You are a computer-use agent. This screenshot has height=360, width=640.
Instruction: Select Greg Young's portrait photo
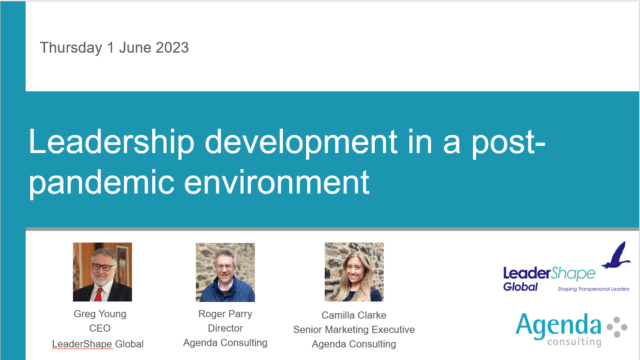pyautogui.click(x=102, y=272)
